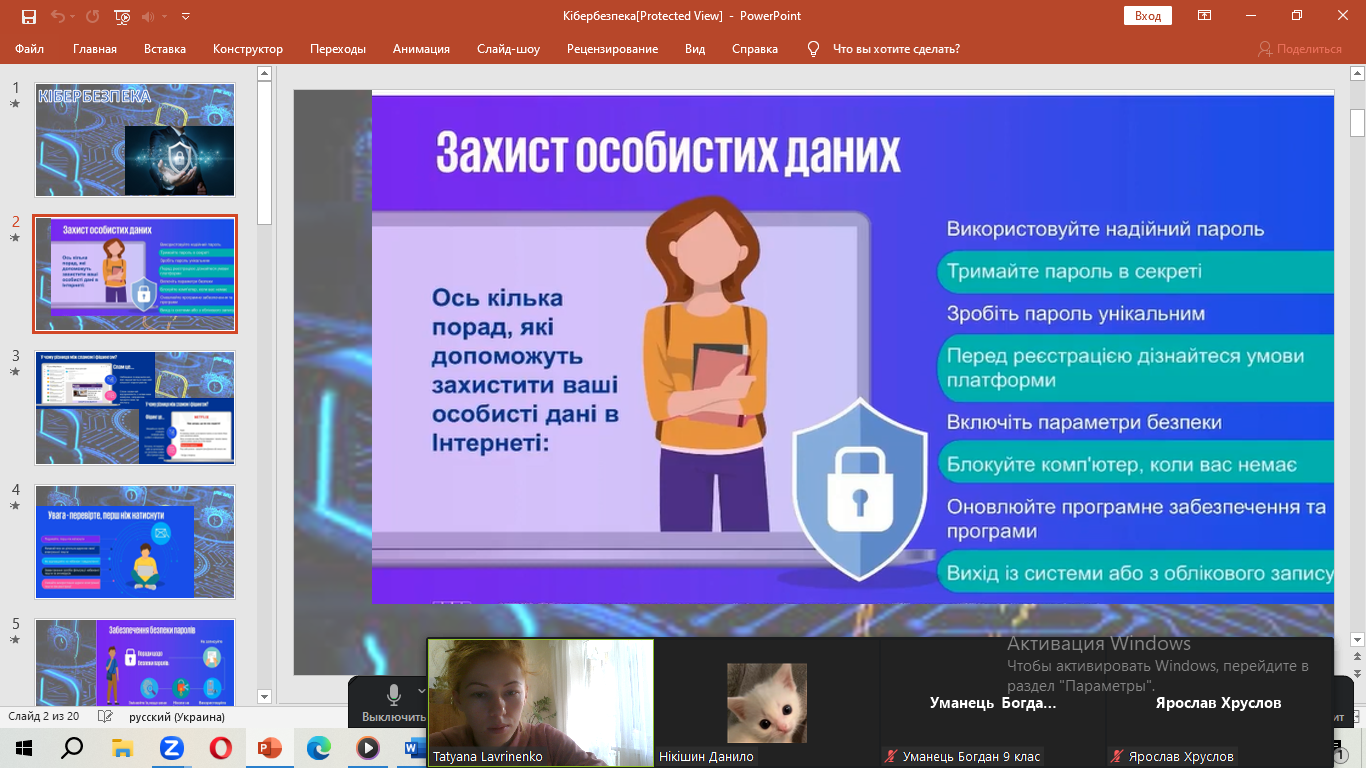Open media player icon in taskbar
1366x768 pixels.
pos(368,747)
